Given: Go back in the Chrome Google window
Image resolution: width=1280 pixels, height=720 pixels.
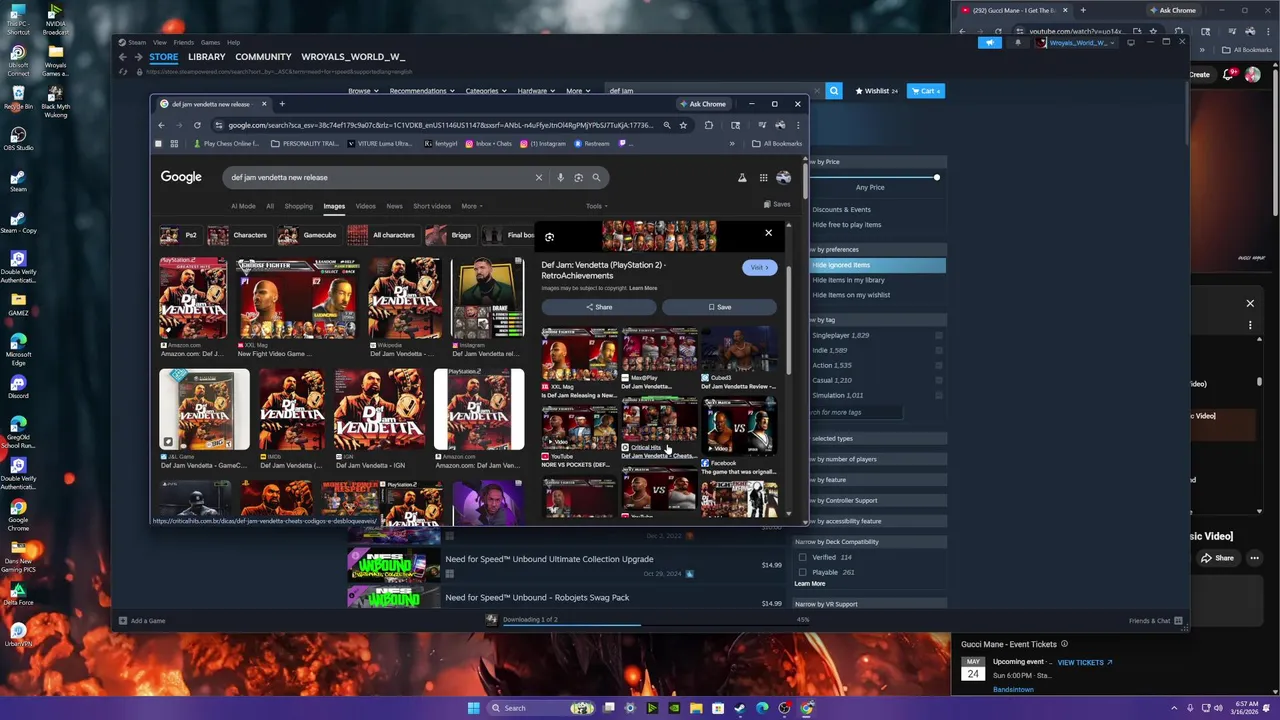Looking at the screenshot, I should [161, 125].
